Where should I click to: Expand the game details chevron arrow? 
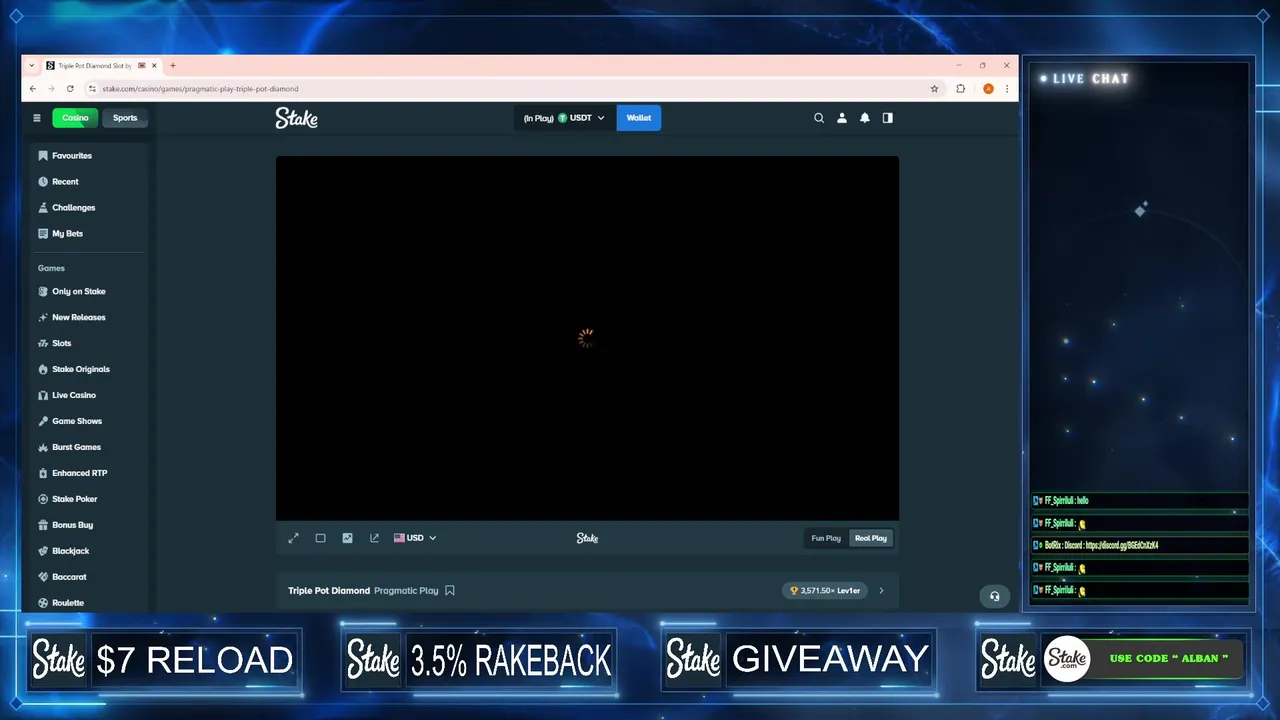[x=881, y=591]
